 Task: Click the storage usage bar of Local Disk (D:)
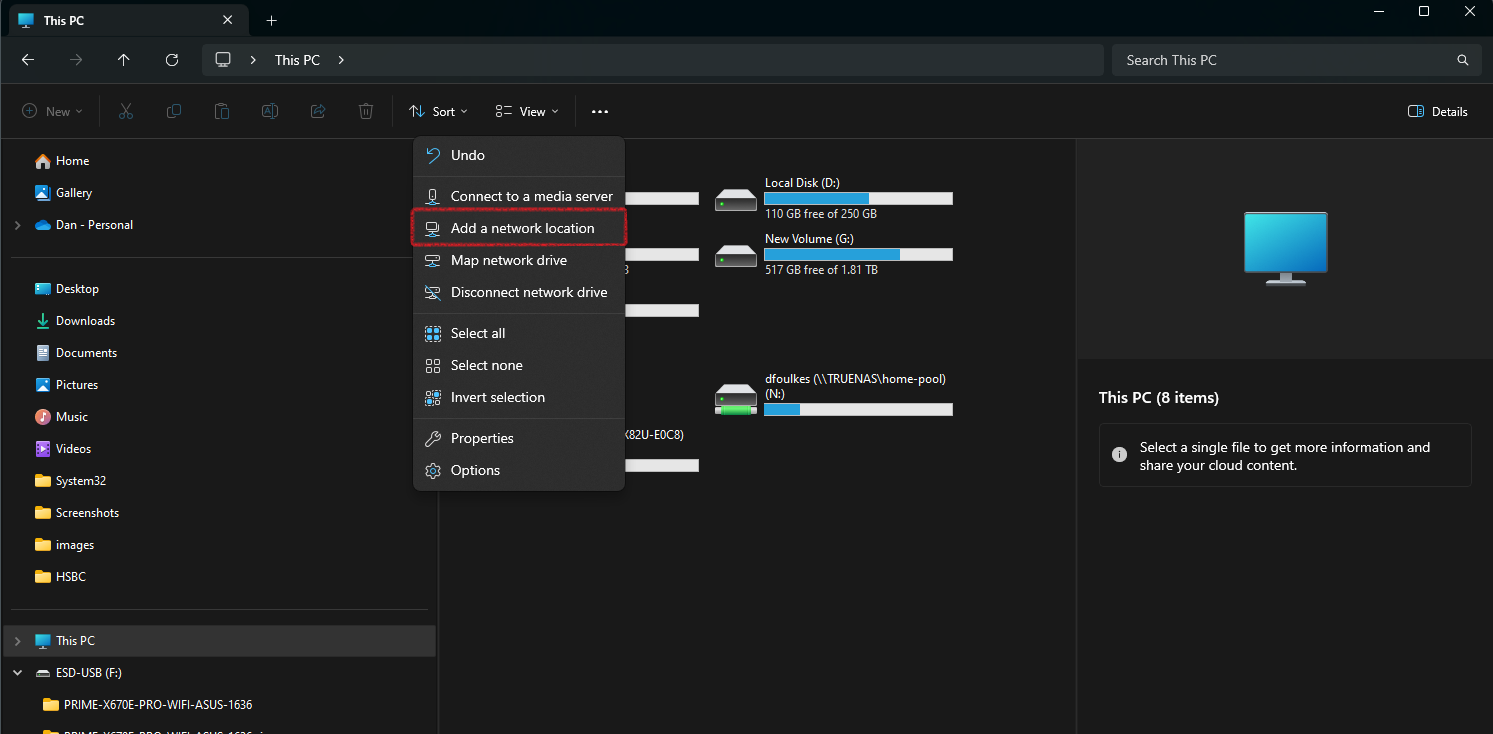click(857, 198)
